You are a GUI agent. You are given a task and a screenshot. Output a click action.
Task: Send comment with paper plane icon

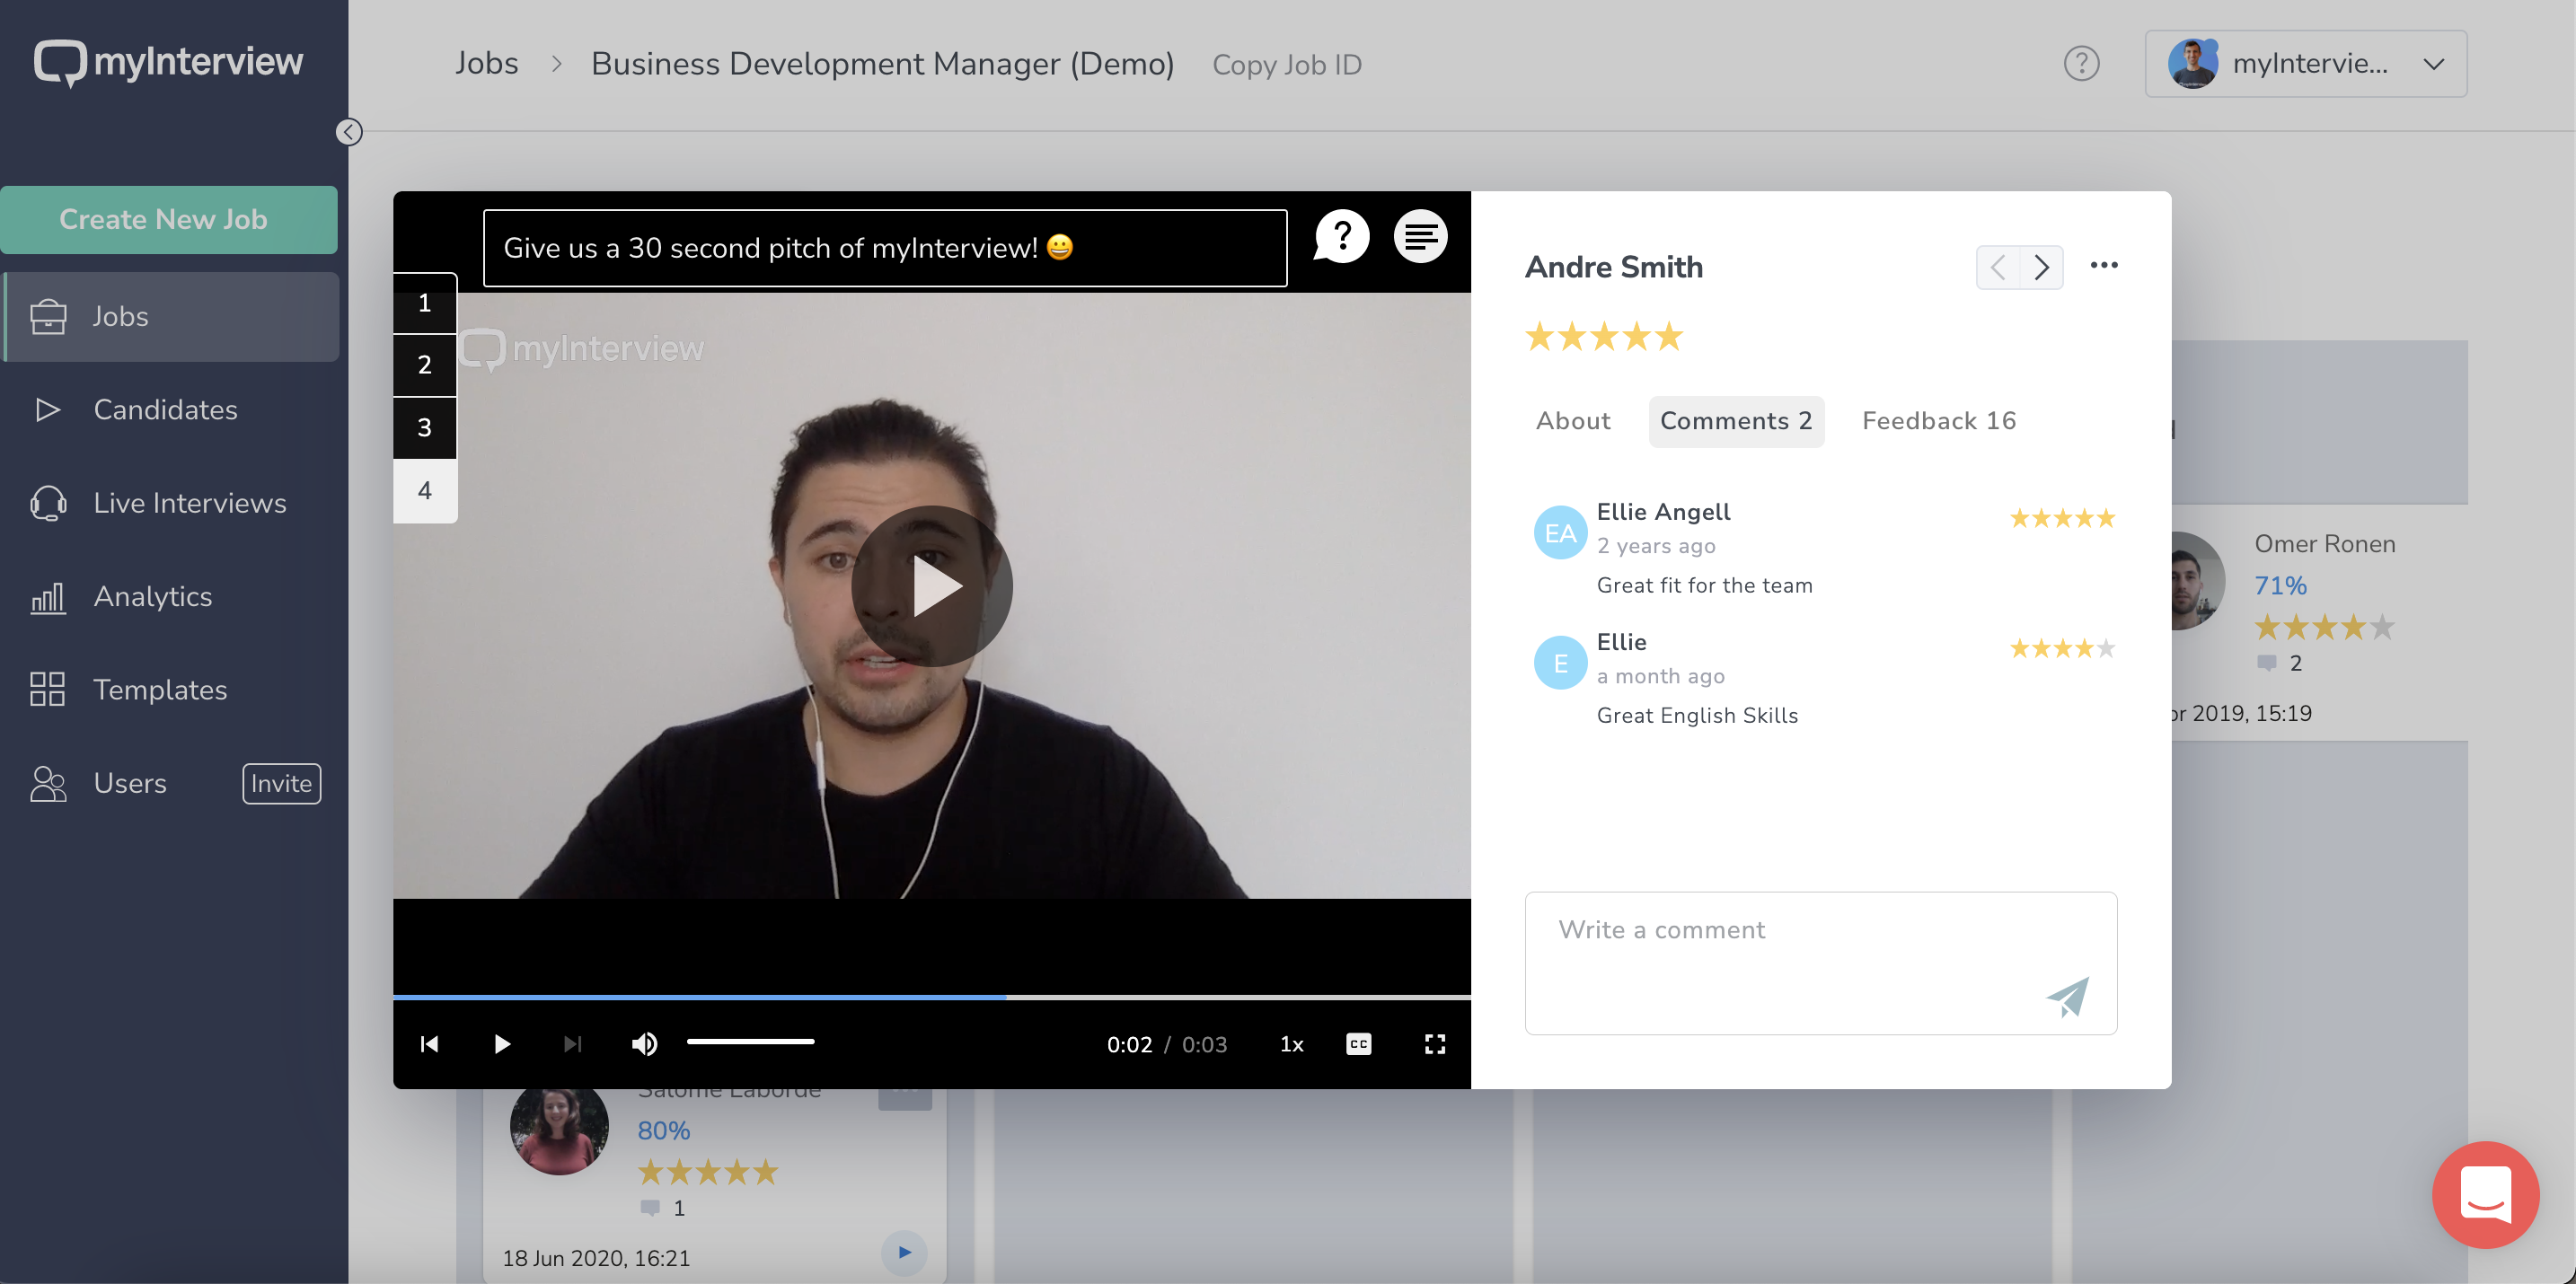2067,996
